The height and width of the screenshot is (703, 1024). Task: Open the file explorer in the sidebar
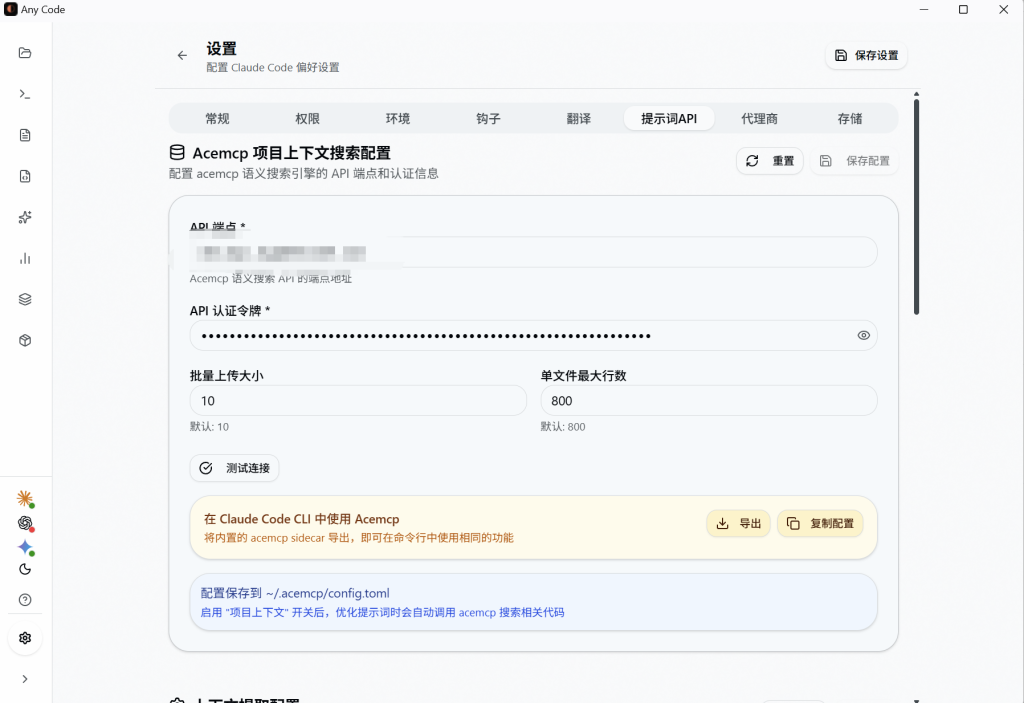25,52
